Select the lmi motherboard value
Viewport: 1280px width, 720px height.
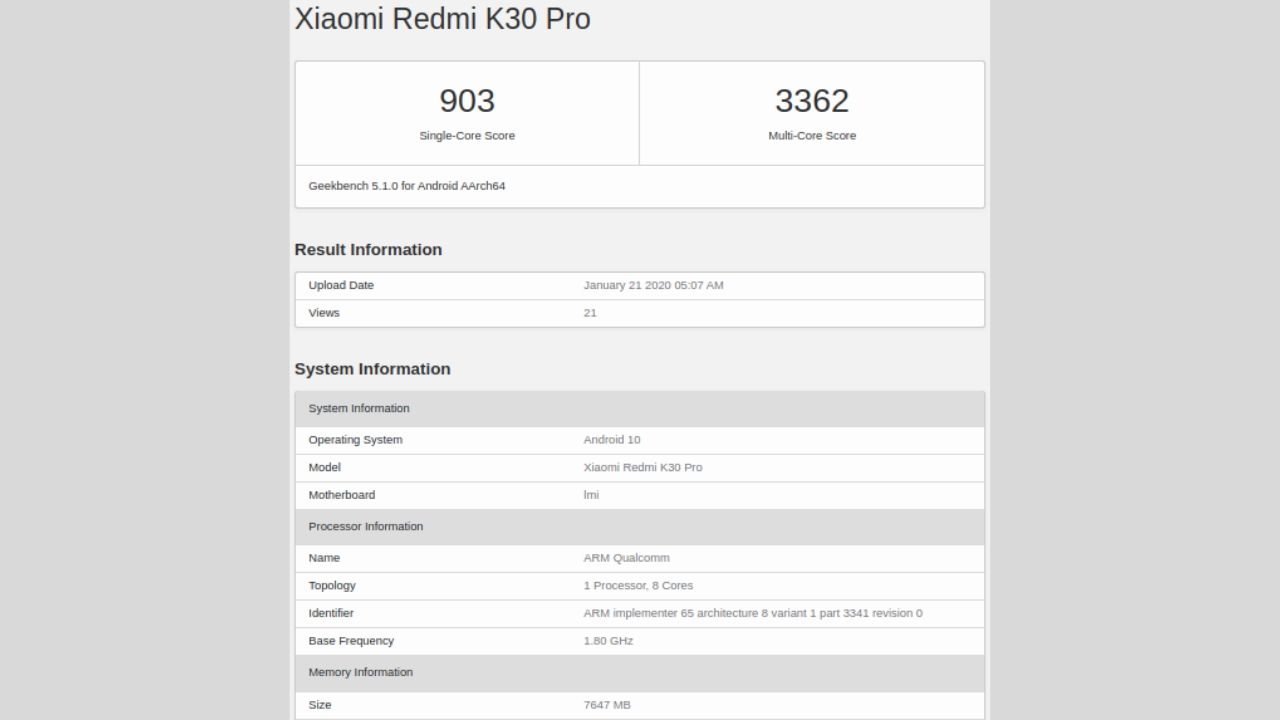pyautogui.click(x=591, y=495)
